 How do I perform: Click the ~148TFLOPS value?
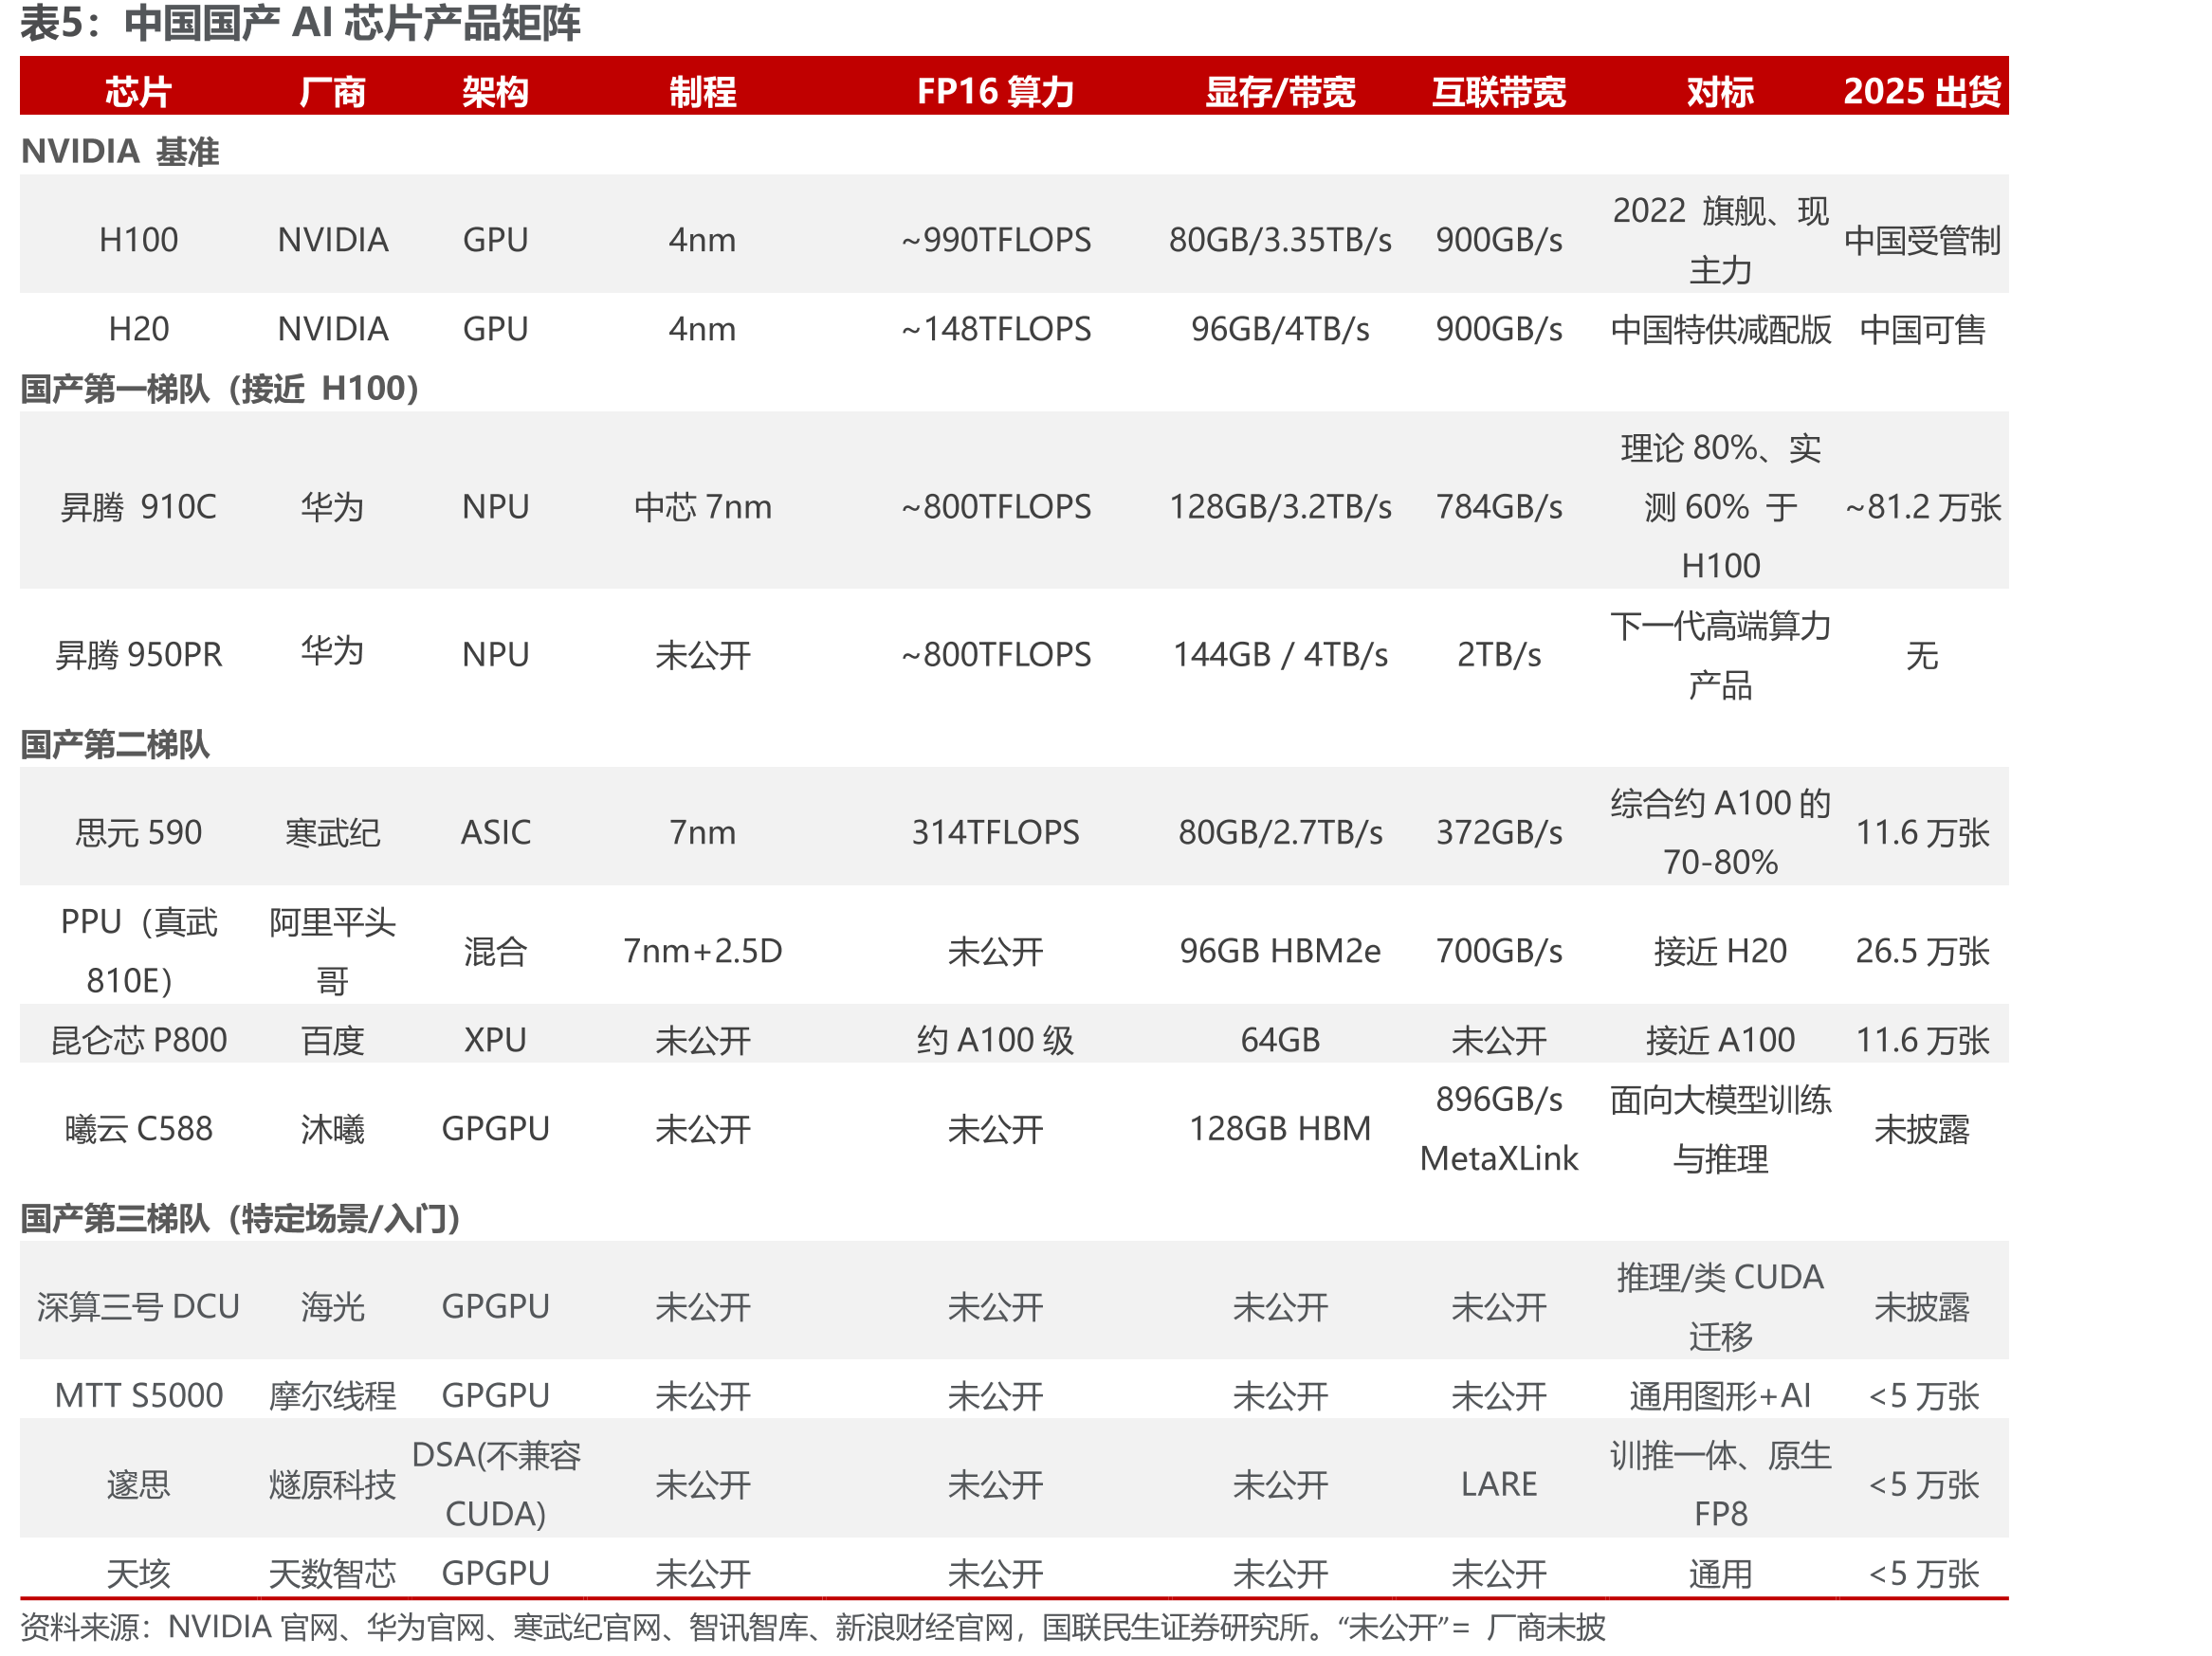click(x=995, y=329)
